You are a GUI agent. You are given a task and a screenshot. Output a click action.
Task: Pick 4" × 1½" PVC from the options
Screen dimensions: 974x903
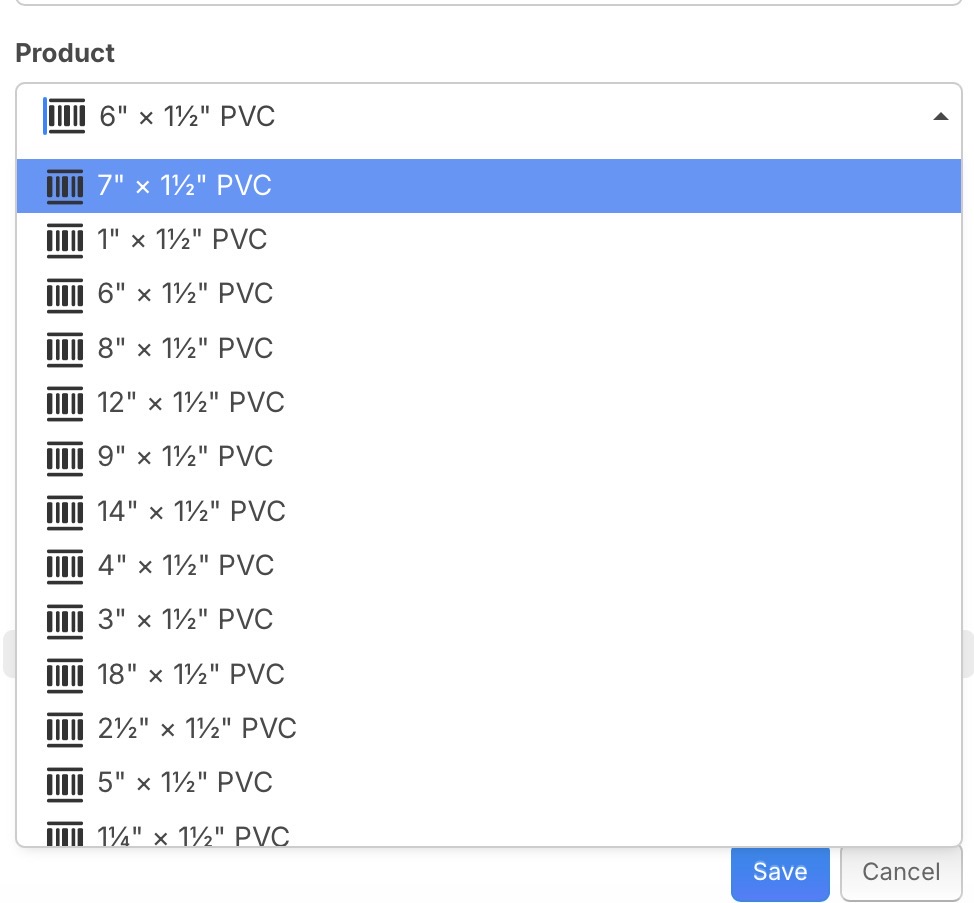(x=185, y=566)
